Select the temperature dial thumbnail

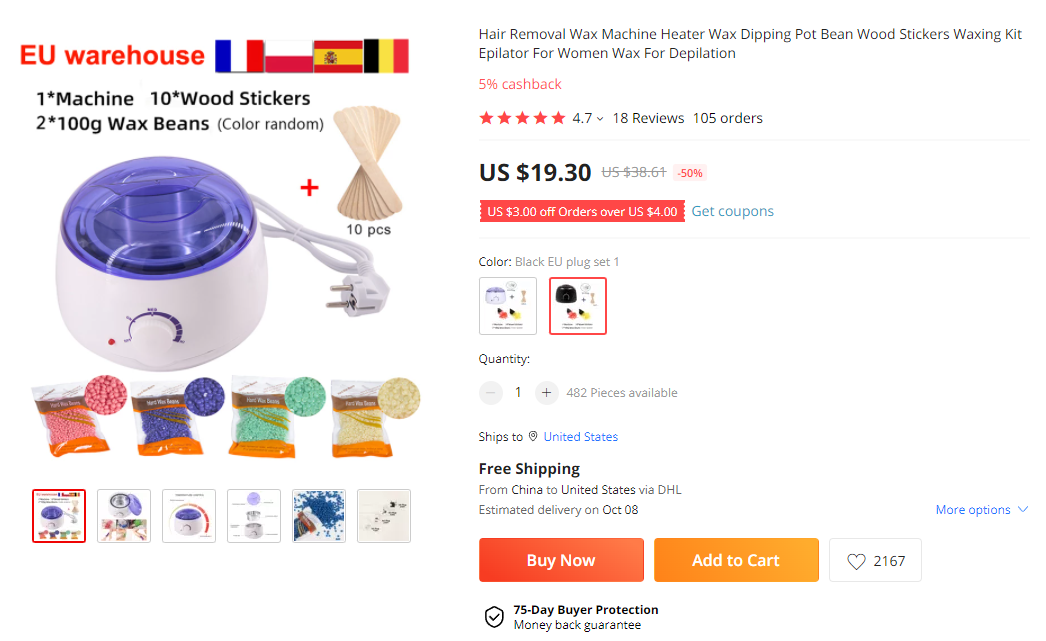pyautogui.click(x=189, y=516)
